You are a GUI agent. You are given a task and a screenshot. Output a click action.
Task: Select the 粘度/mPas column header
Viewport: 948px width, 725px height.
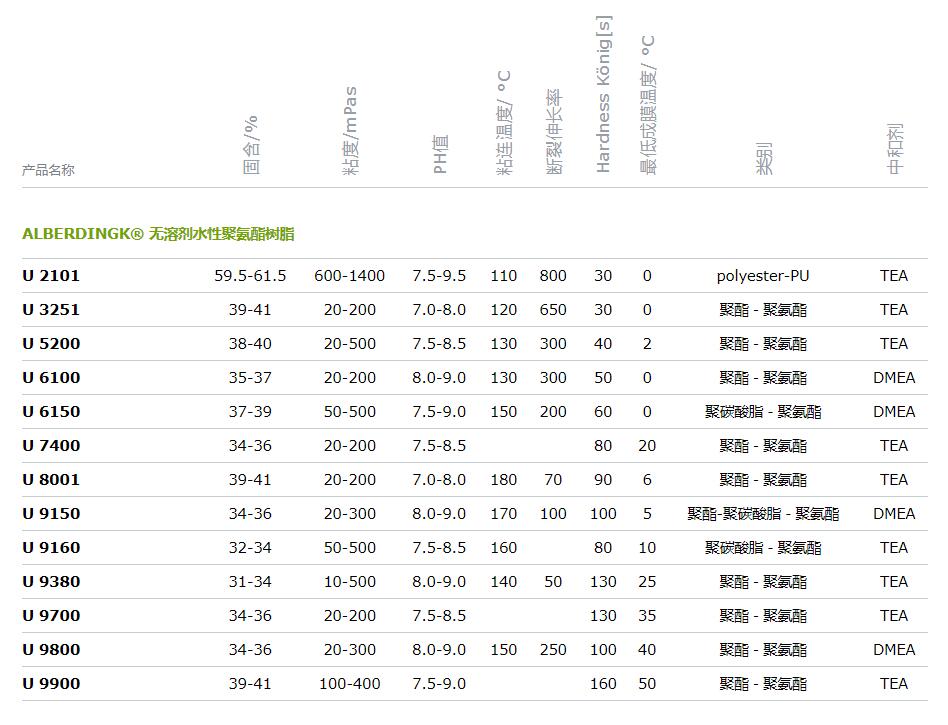click(x=349, y=131)
